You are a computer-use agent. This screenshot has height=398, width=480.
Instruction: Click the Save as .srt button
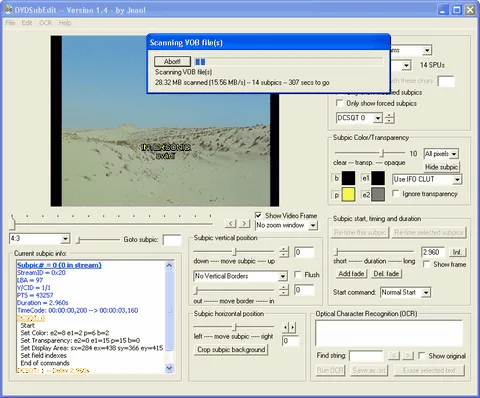369,370
